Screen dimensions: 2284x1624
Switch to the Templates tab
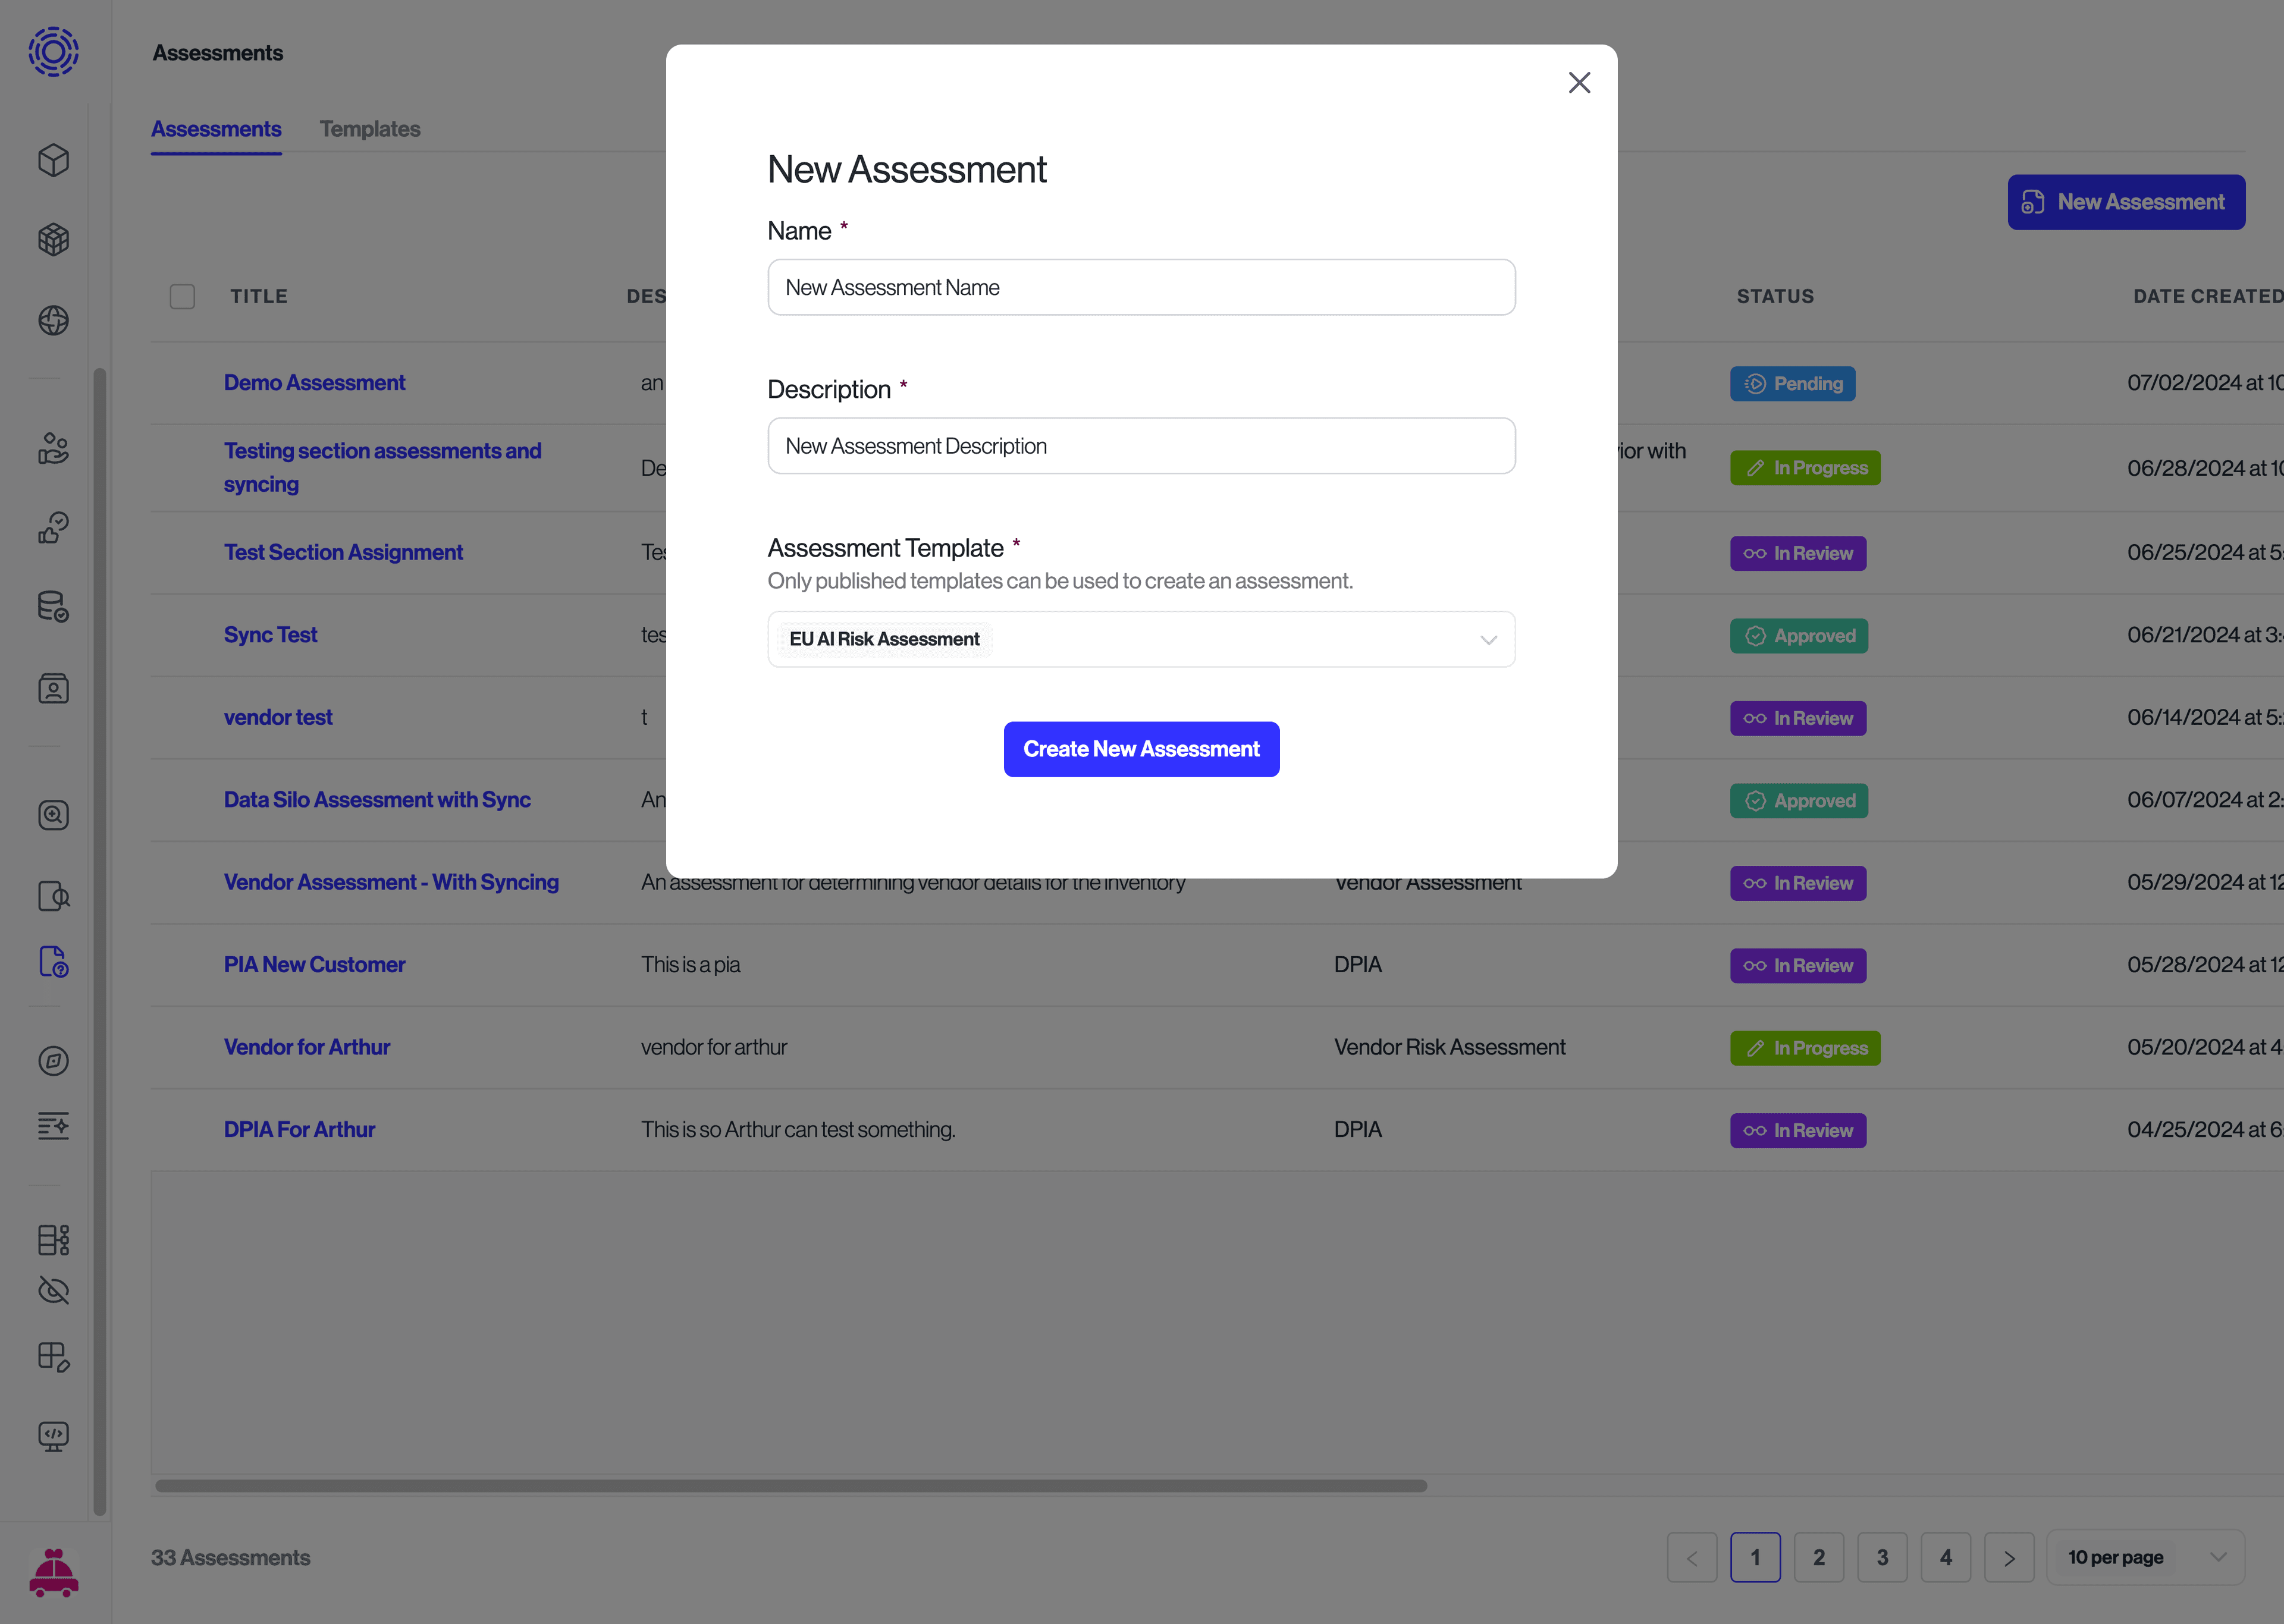[370, 128]
